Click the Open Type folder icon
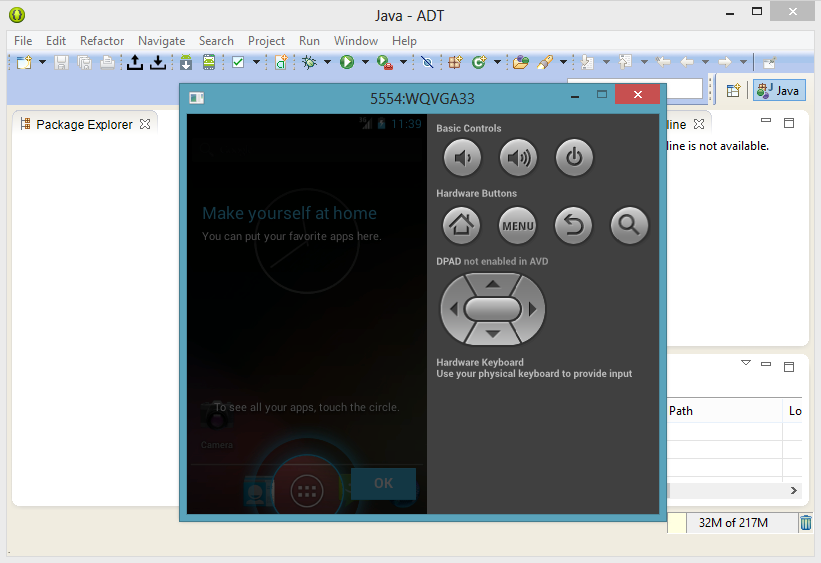 pos(520,62)
